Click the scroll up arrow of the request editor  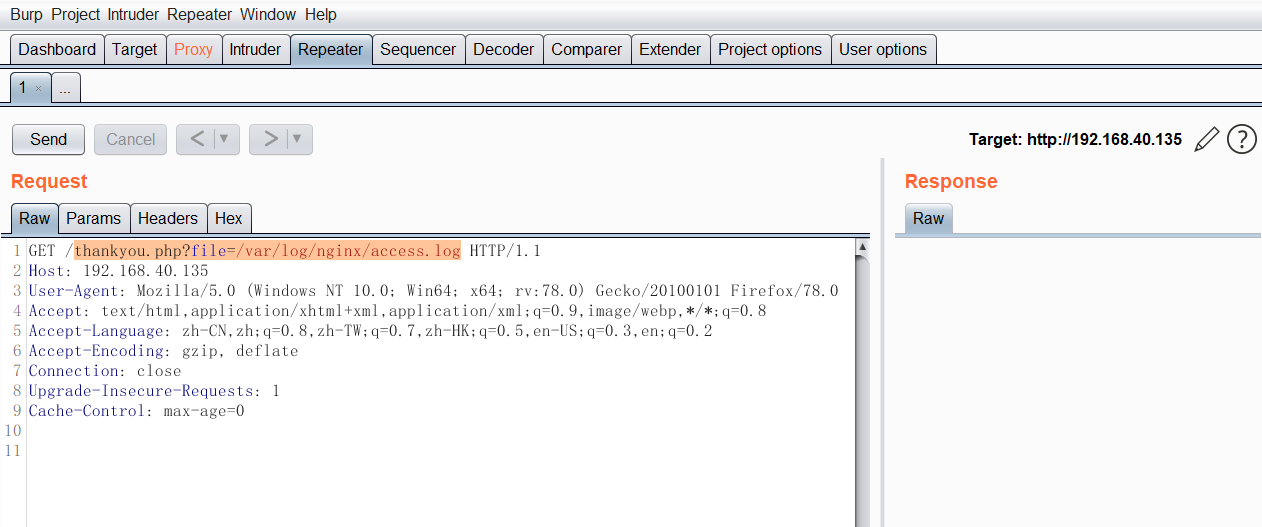pos(862,246)
